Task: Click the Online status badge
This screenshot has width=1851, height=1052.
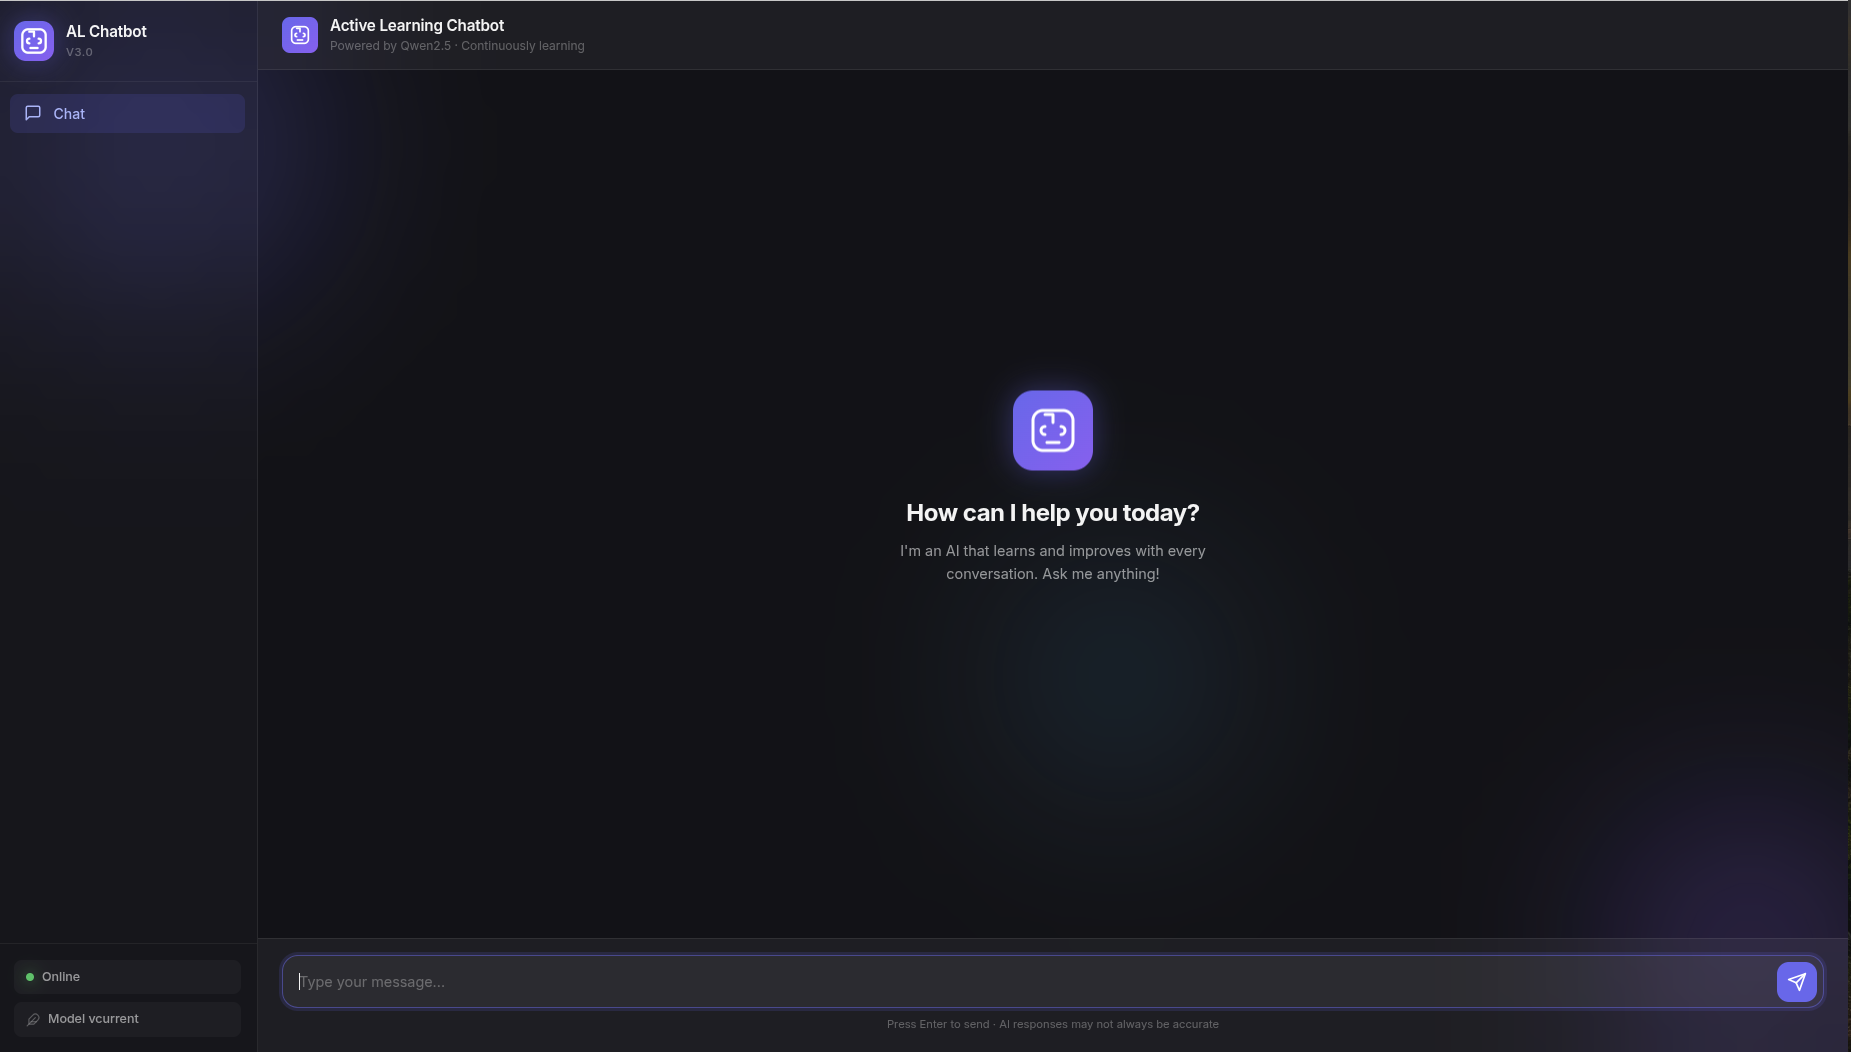Action: (x=127, y=977)
